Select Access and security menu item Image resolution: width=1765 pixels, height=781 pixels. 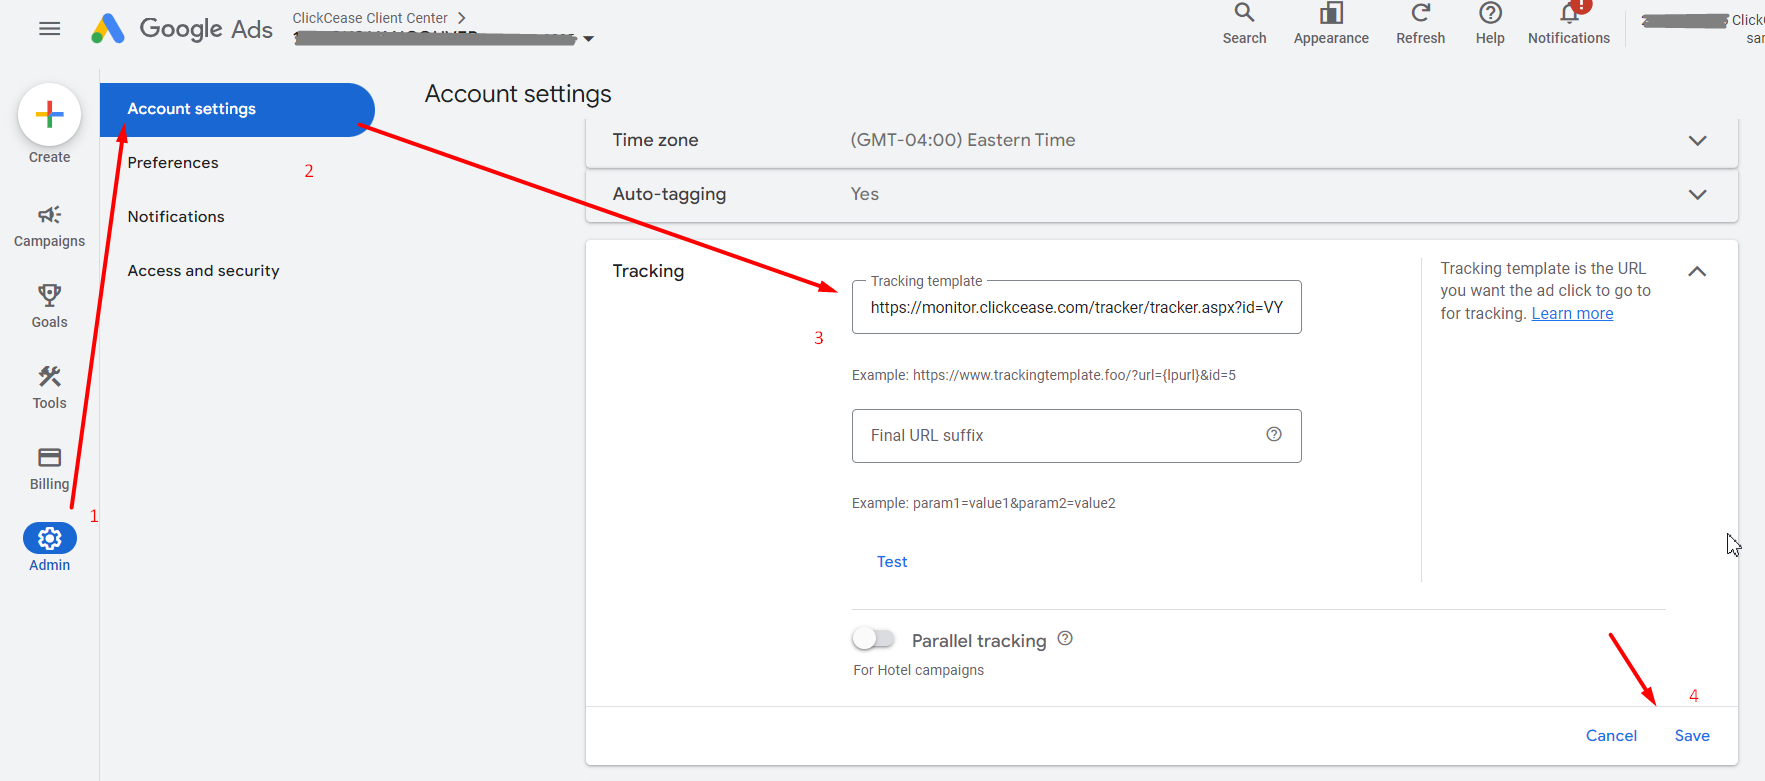203,271
